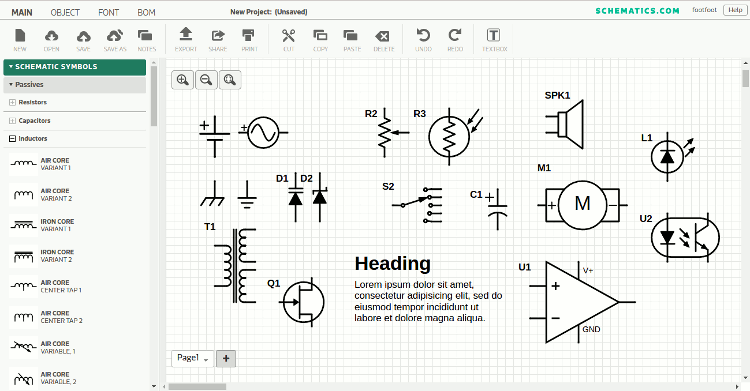Screen dimensions: 750x391
Task: Visit the SCHEMATICS.COM logo link
Action: (637, 11)
